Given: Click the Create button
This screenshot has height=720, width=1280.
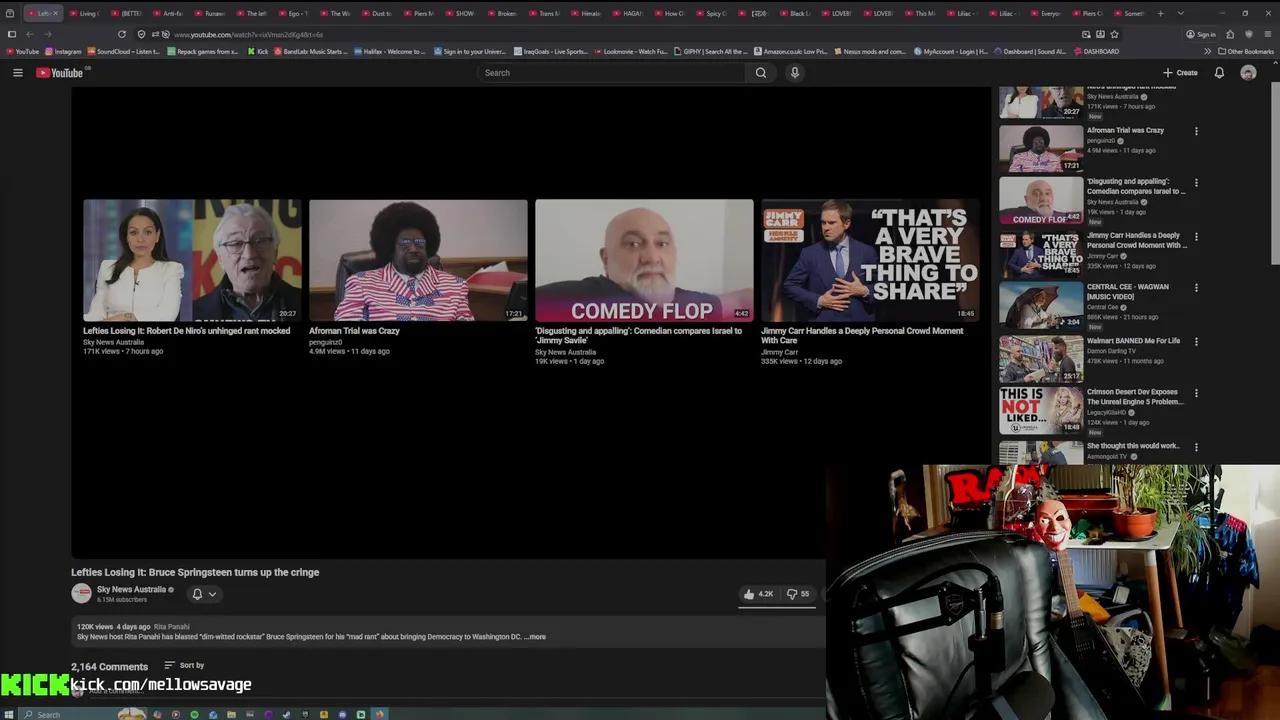Looking at the screenshot, I should point(1180,72).
